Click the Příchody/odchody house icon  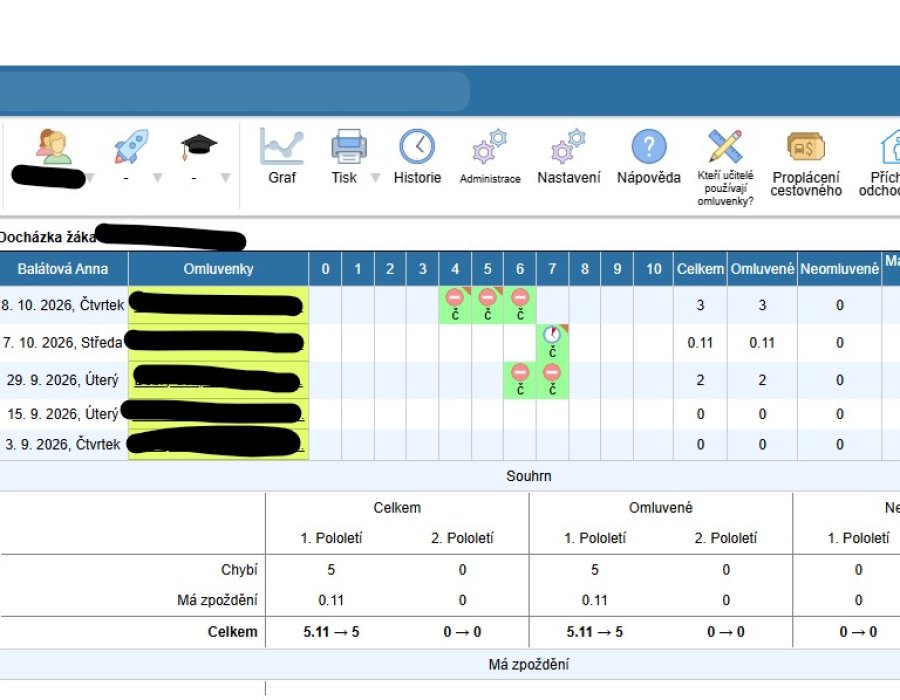pyautogui.click(x=890, y=147)
